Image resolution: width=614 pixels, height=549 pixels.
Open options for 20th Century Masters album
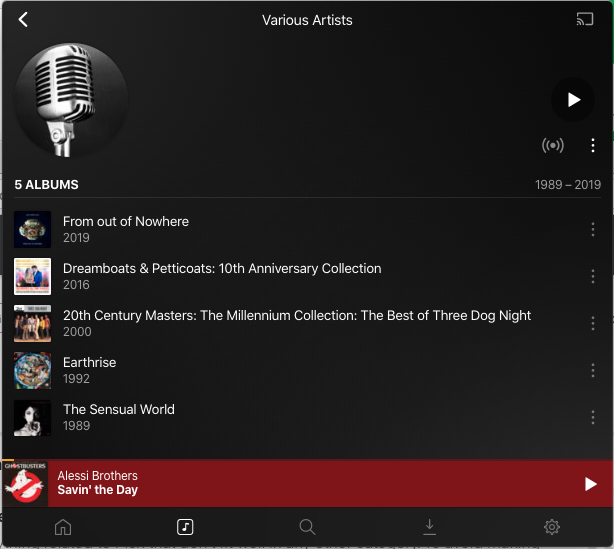tap(593, 323)
